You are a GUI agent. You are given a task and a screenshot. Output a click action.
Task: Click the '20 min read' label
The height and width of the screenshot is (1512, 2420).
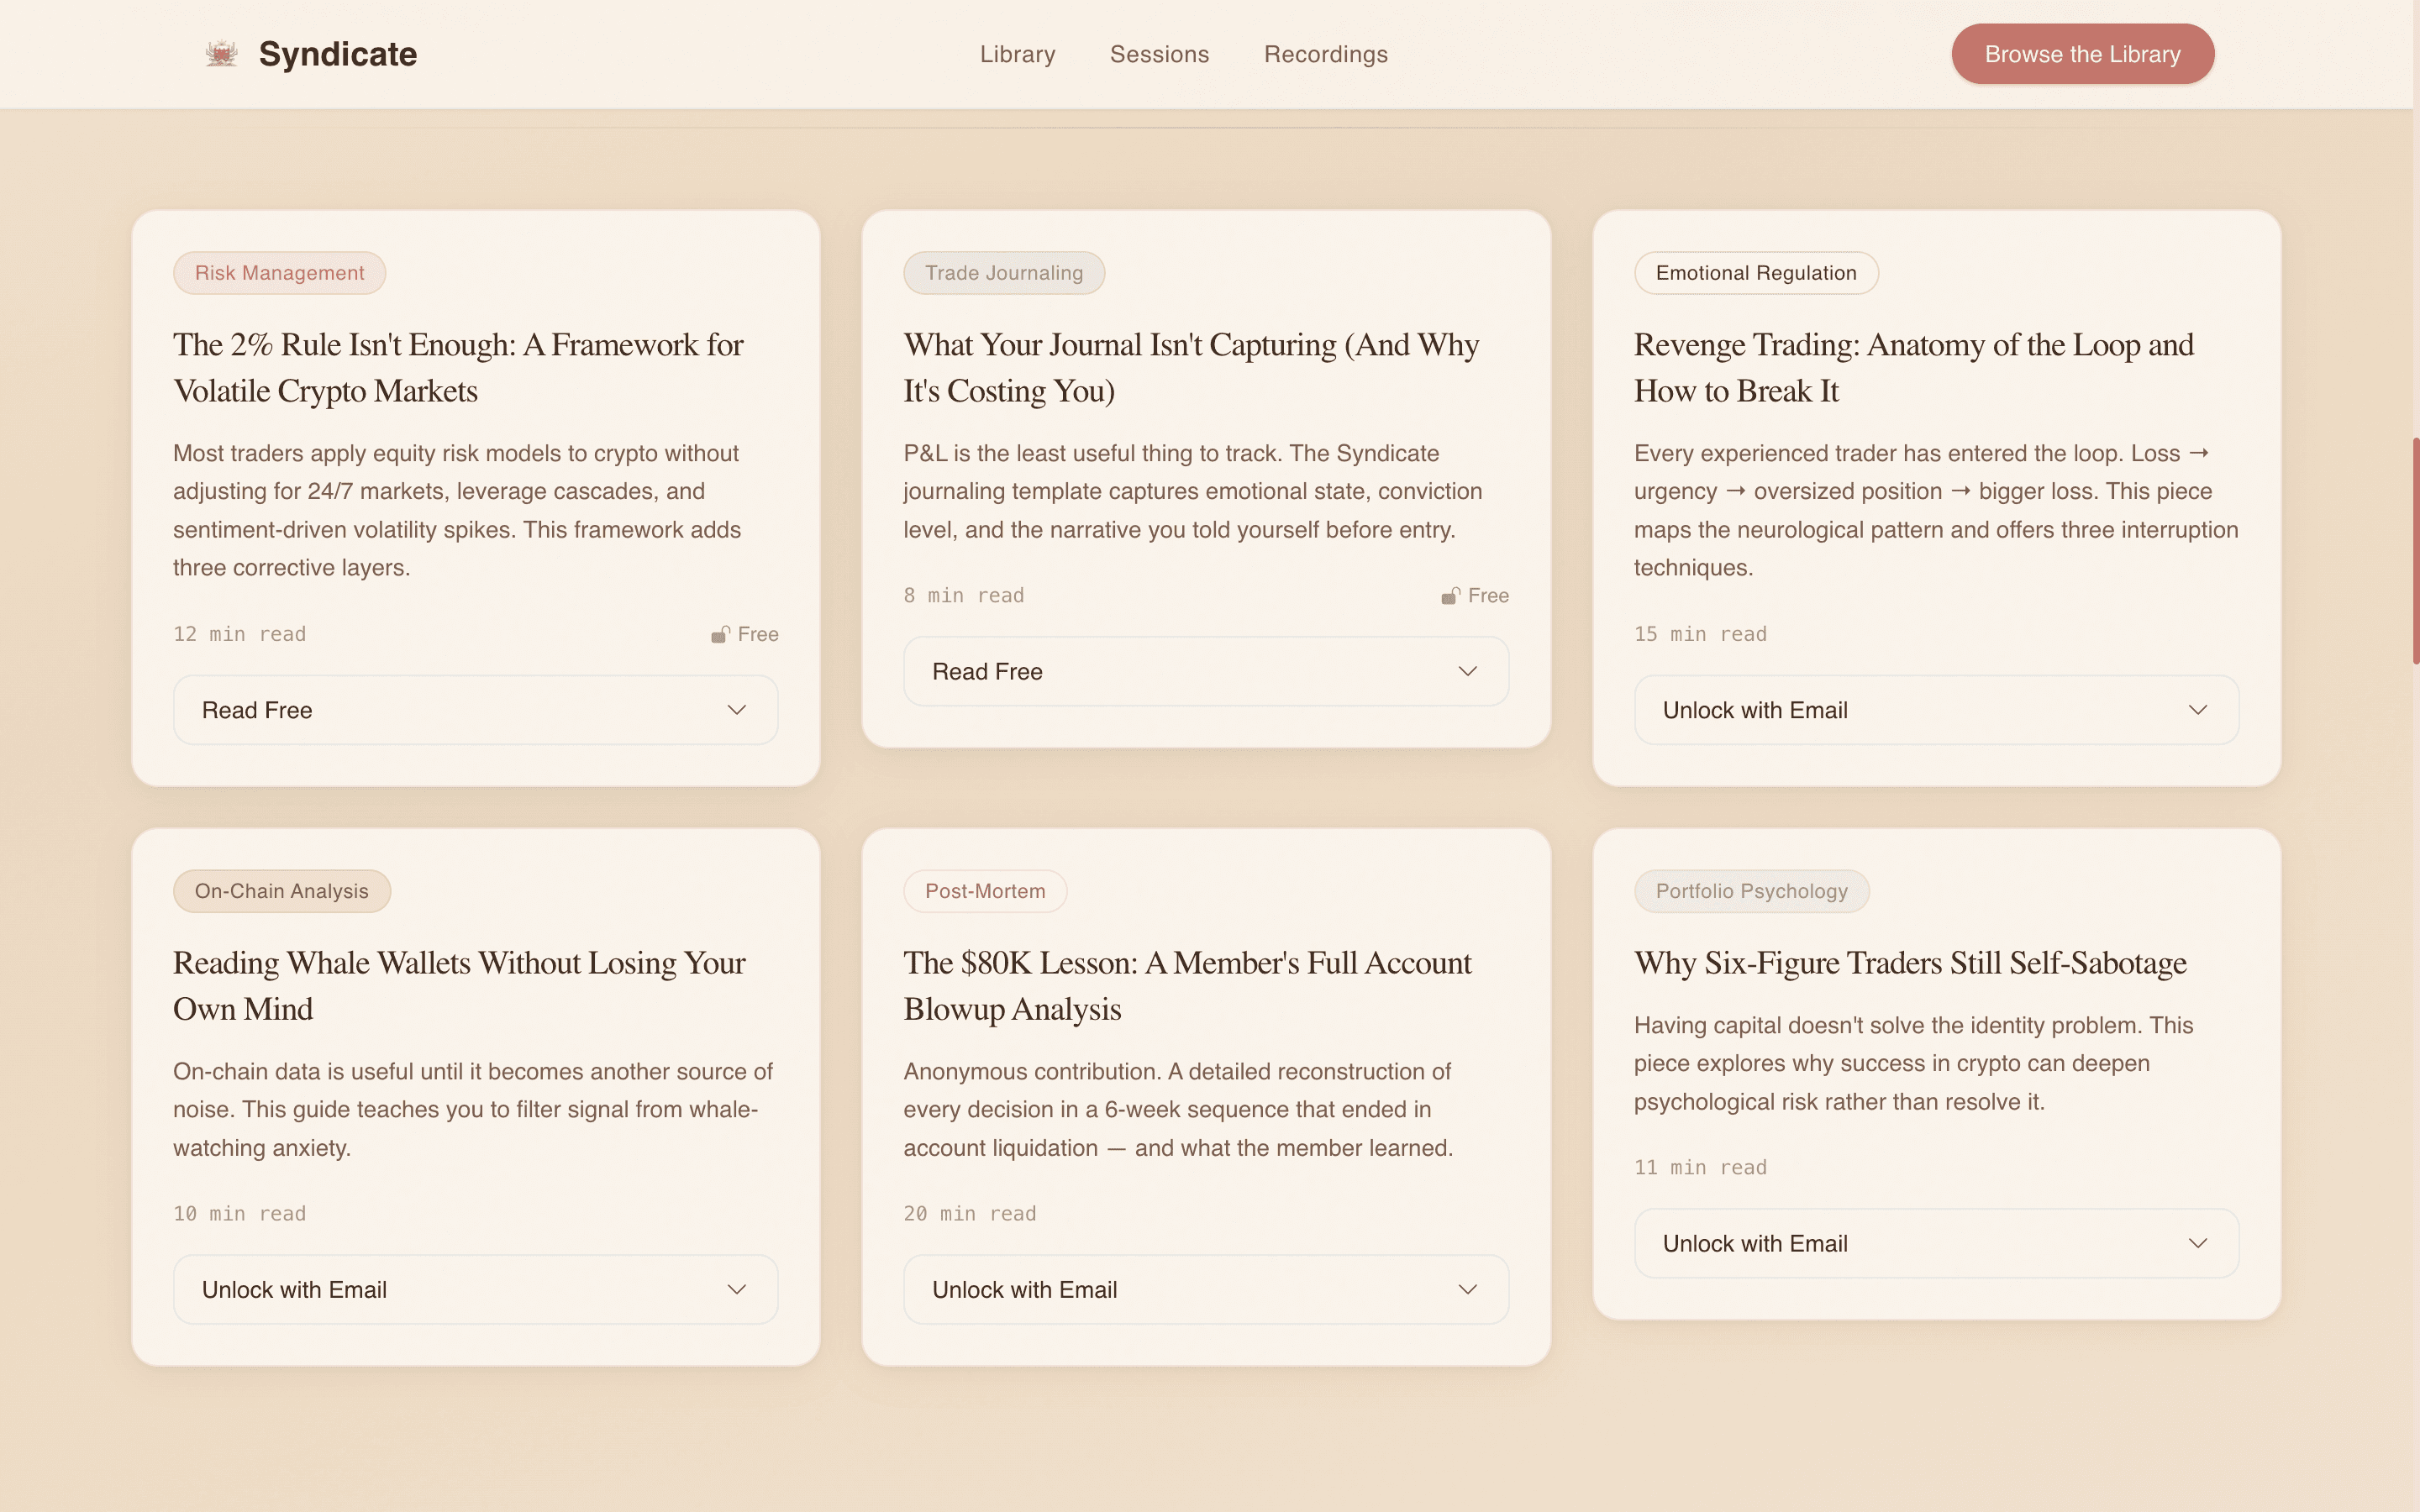[970, 1214]
